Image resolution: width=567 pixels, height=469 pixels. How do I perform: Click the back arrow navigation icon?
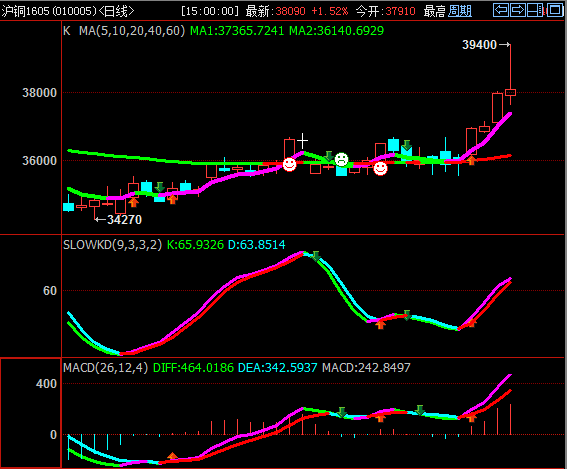pos(501,10)
